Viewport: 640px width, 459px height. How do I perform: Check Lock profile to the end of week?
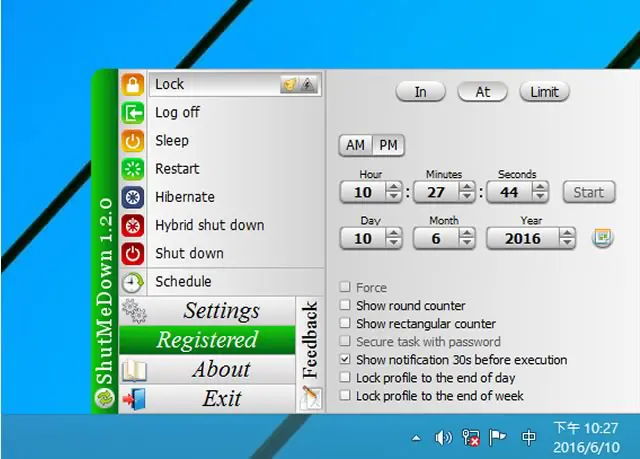[x=345, y=395]
